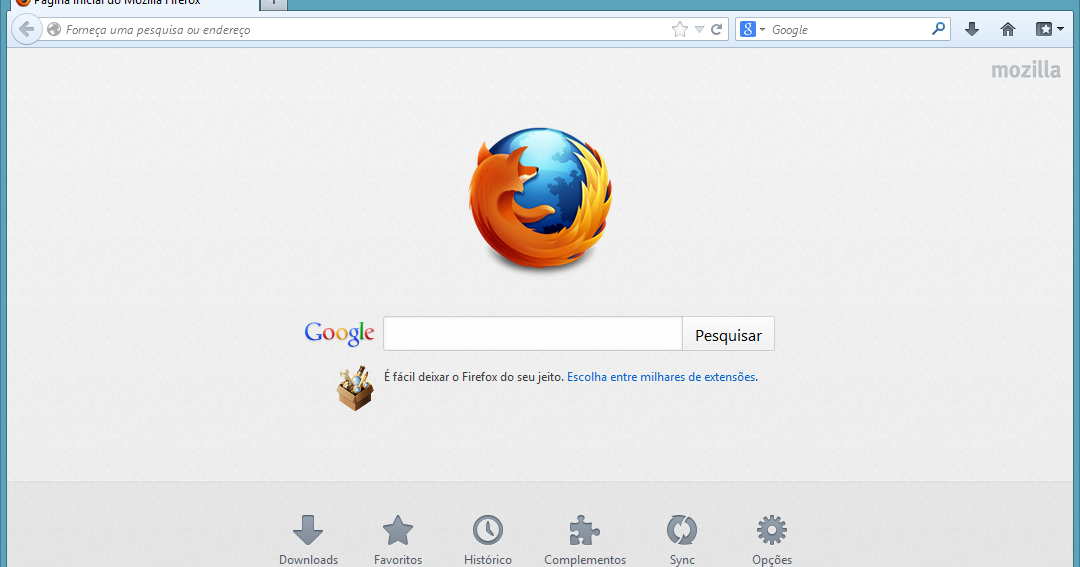
Task: Open the search engine selector dropdown
Action: point(752,30)
